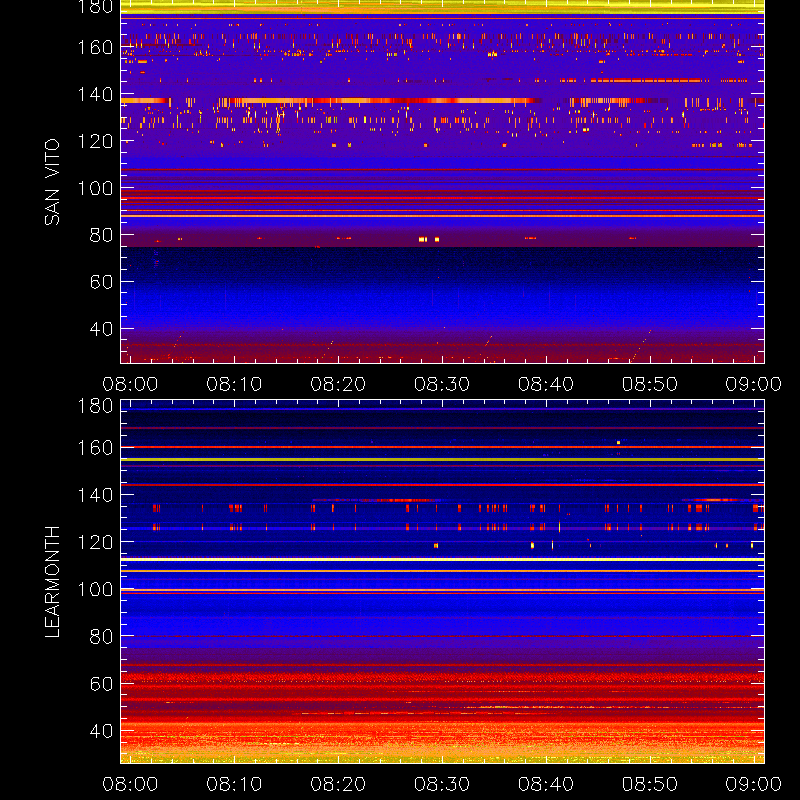Pick the 160 tick label on LEARMONTH plot

pos(95,448)
